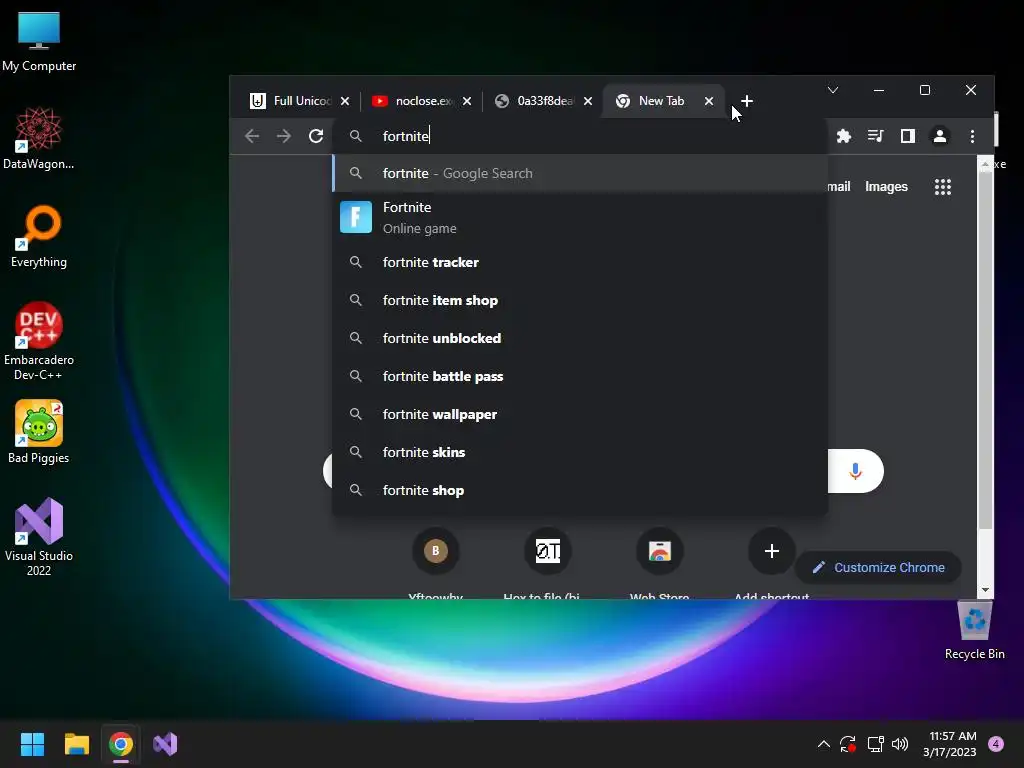Open the Images link
The image size is (1024, 768).
click(886, 187)
